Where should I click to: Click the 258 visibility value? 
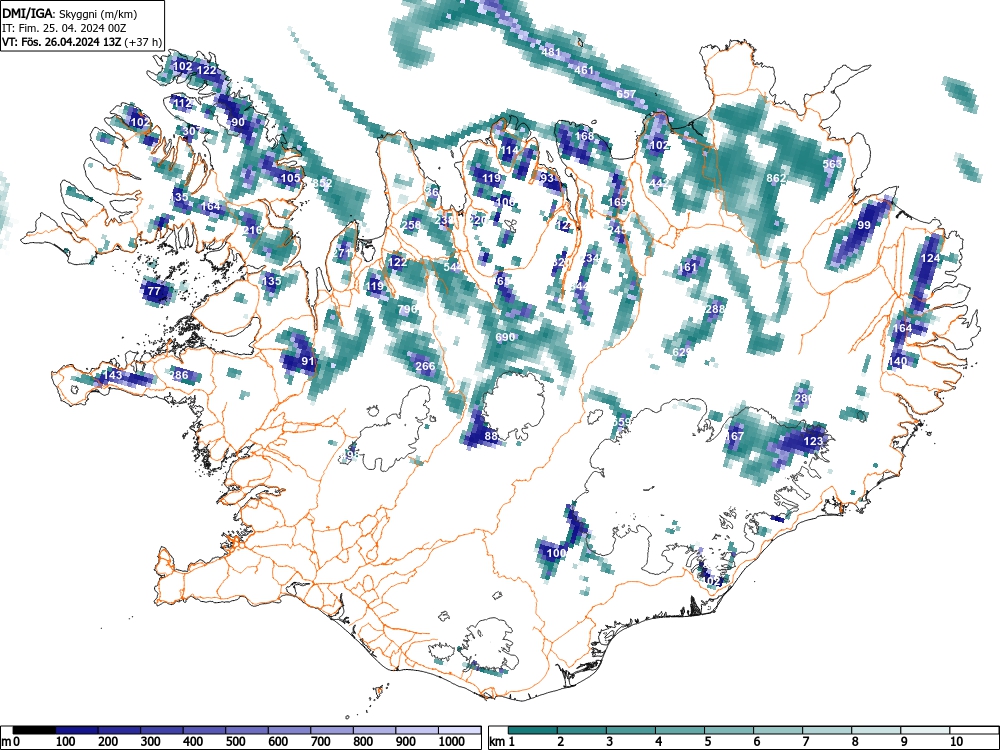(411, 224)
